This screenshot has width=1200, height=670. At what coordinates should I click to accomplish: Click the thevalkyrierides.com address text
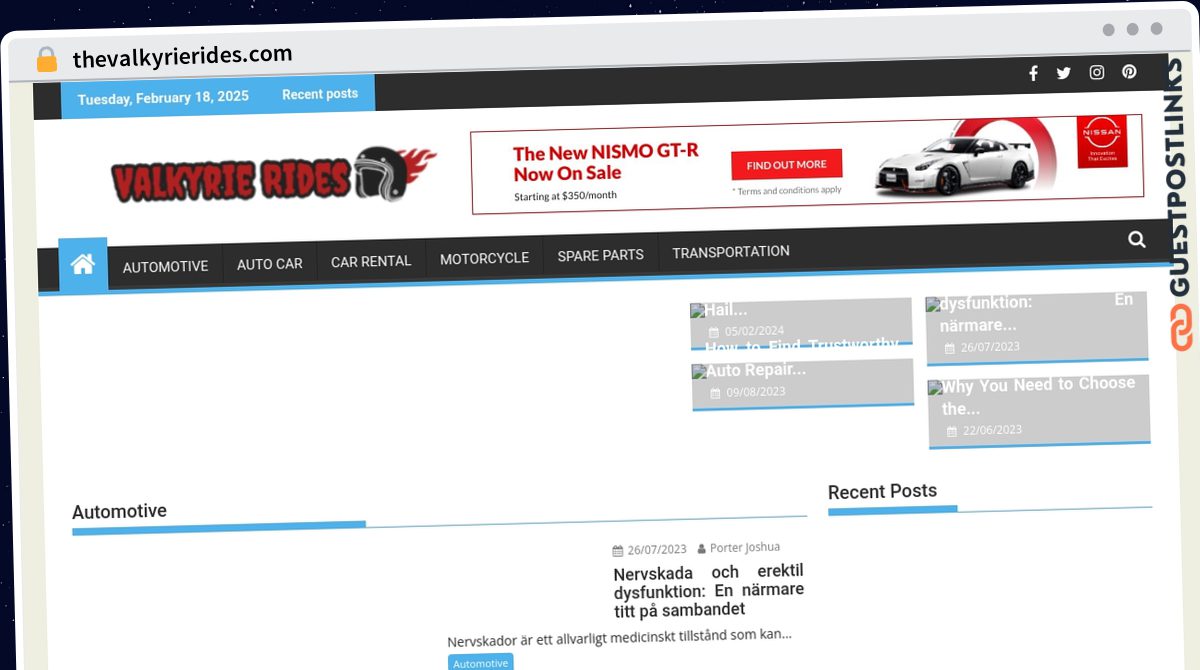click(x=183, y=57)
